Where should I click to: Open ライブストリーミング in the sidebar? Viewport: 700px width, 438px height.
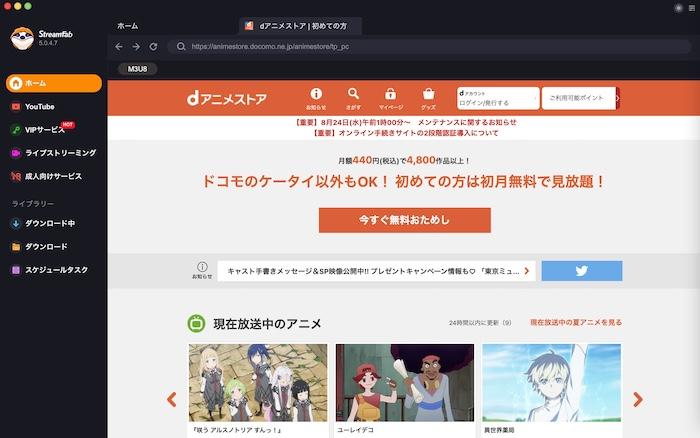(54, 153)
